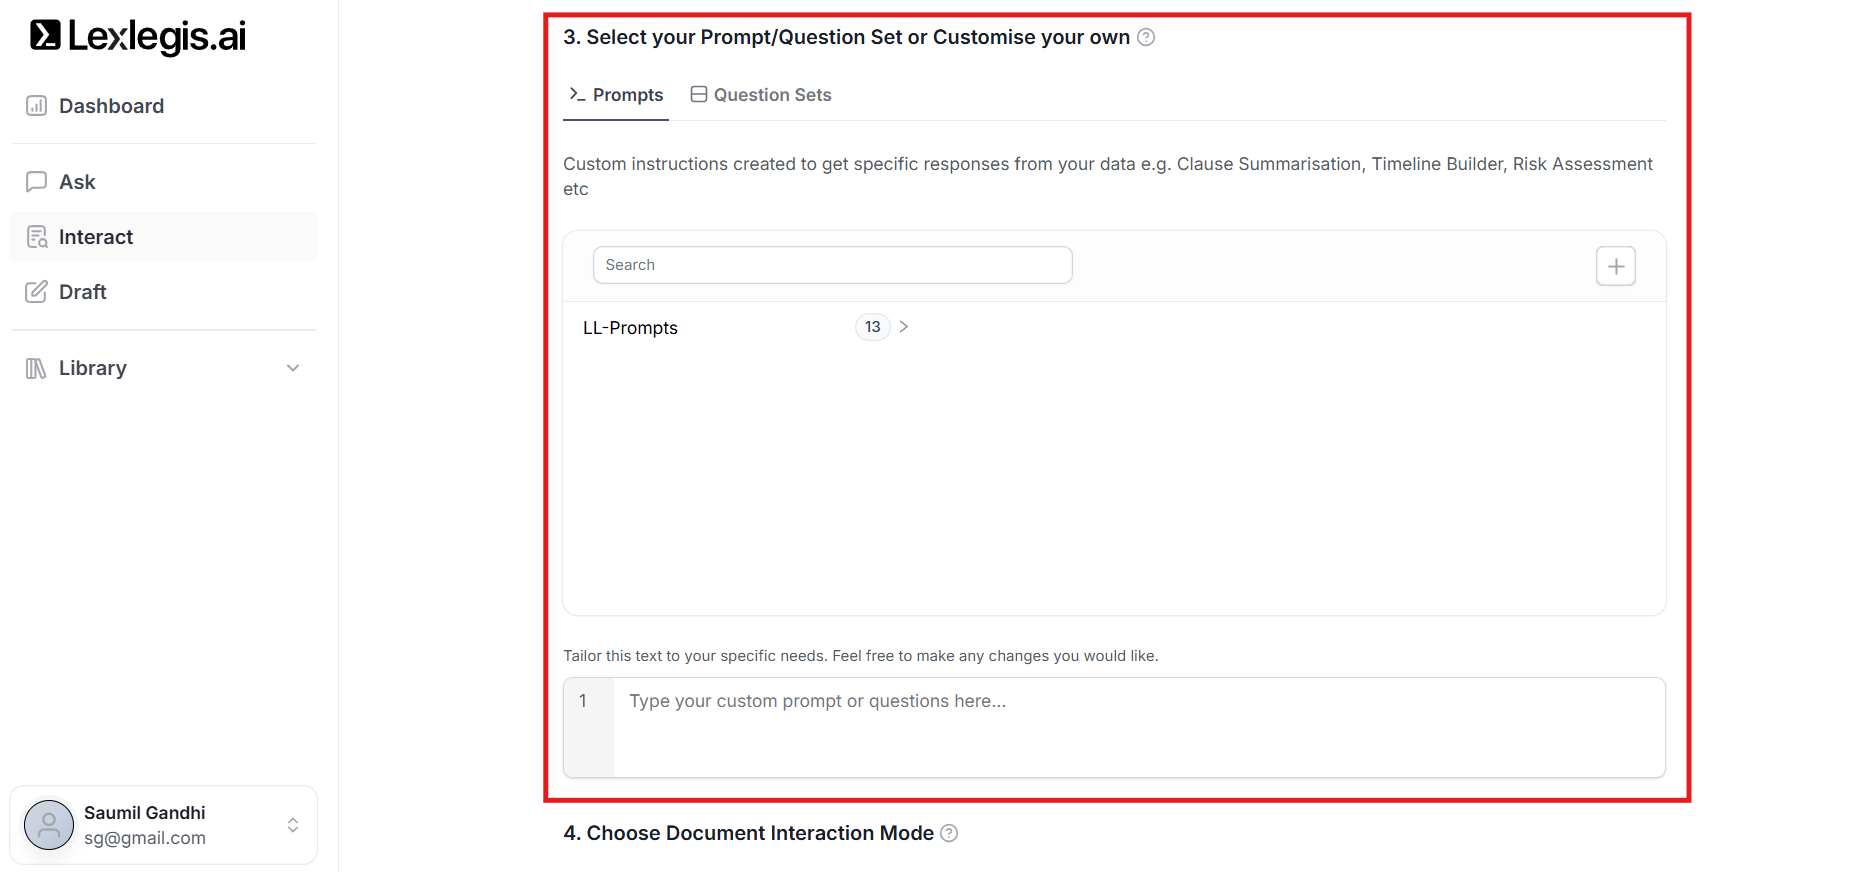
Task: Click help icon next to Document Interaction Mode
Action: (949, 833)
